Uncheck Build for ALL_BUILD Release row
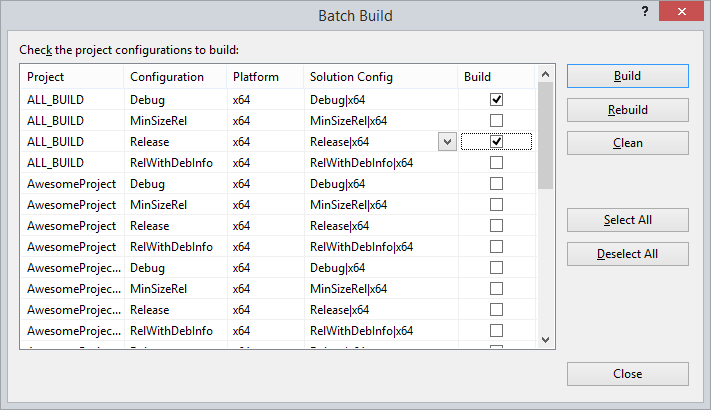This screenshot has height=410, width=711. (496, 142)
